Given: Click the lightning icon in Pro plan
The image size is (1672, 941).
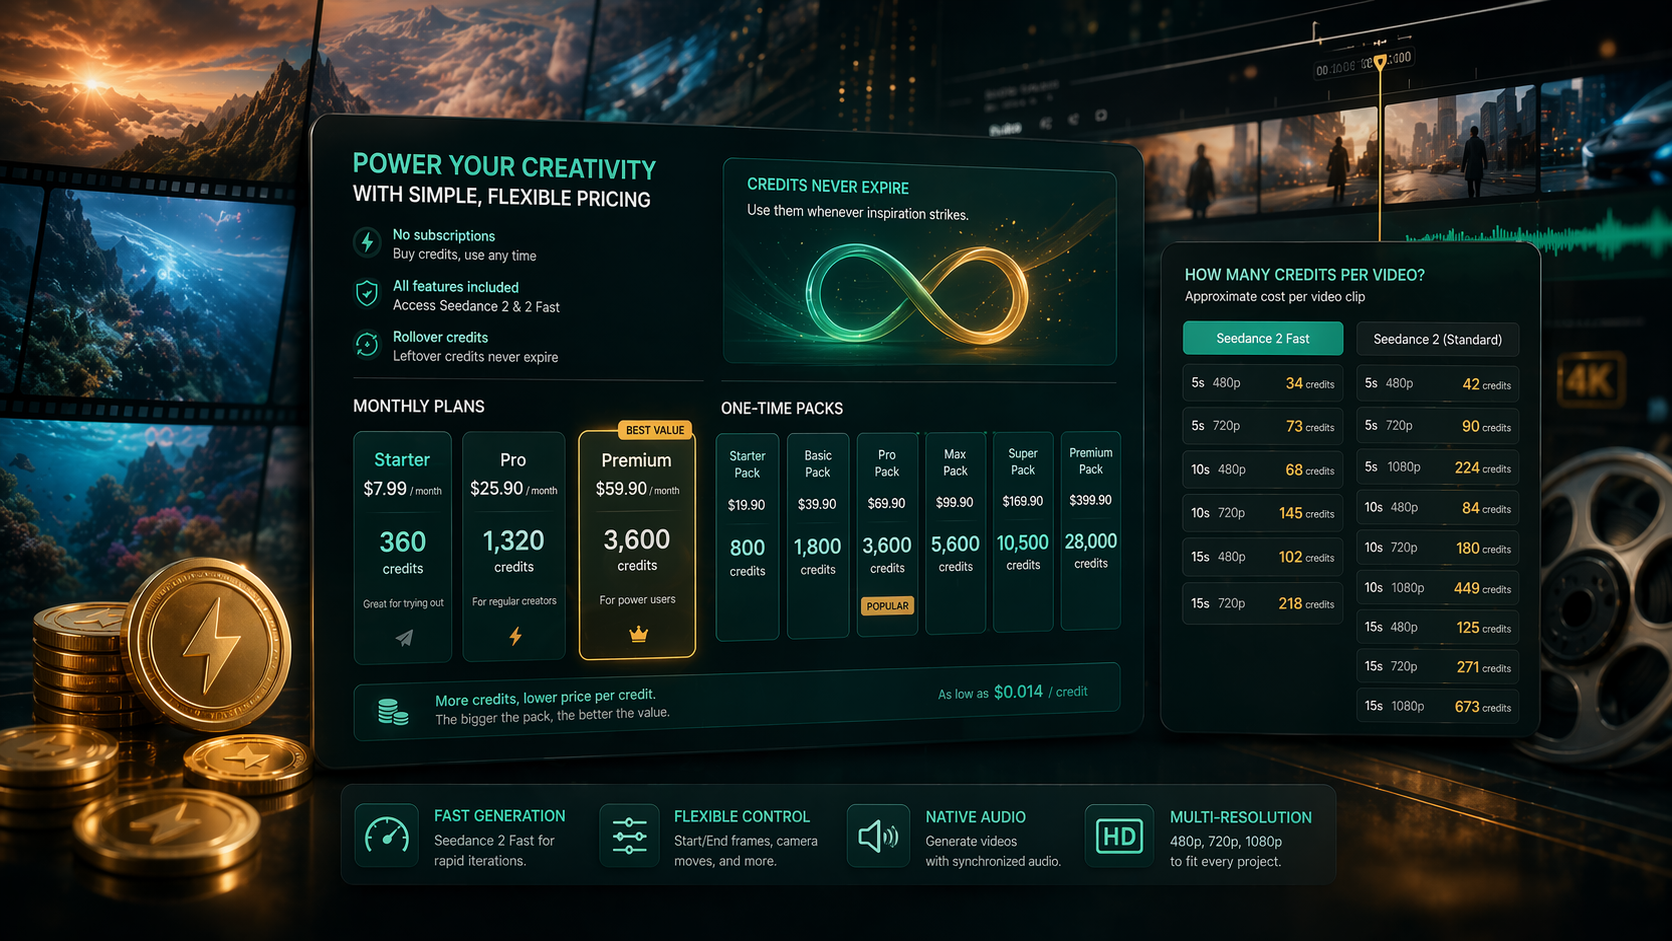Looking at the screenshot, I should tap(515, 635).
